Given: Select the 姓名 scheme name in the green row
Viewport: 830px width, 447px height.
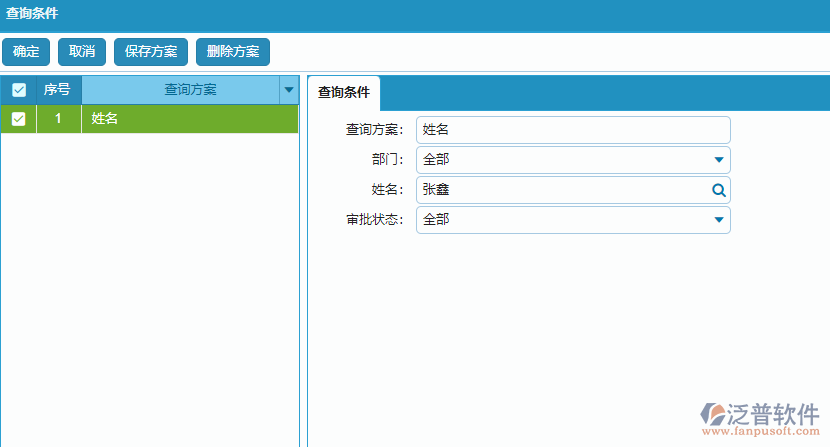Looking at the screenshot, I should click(x=105, y=119).
